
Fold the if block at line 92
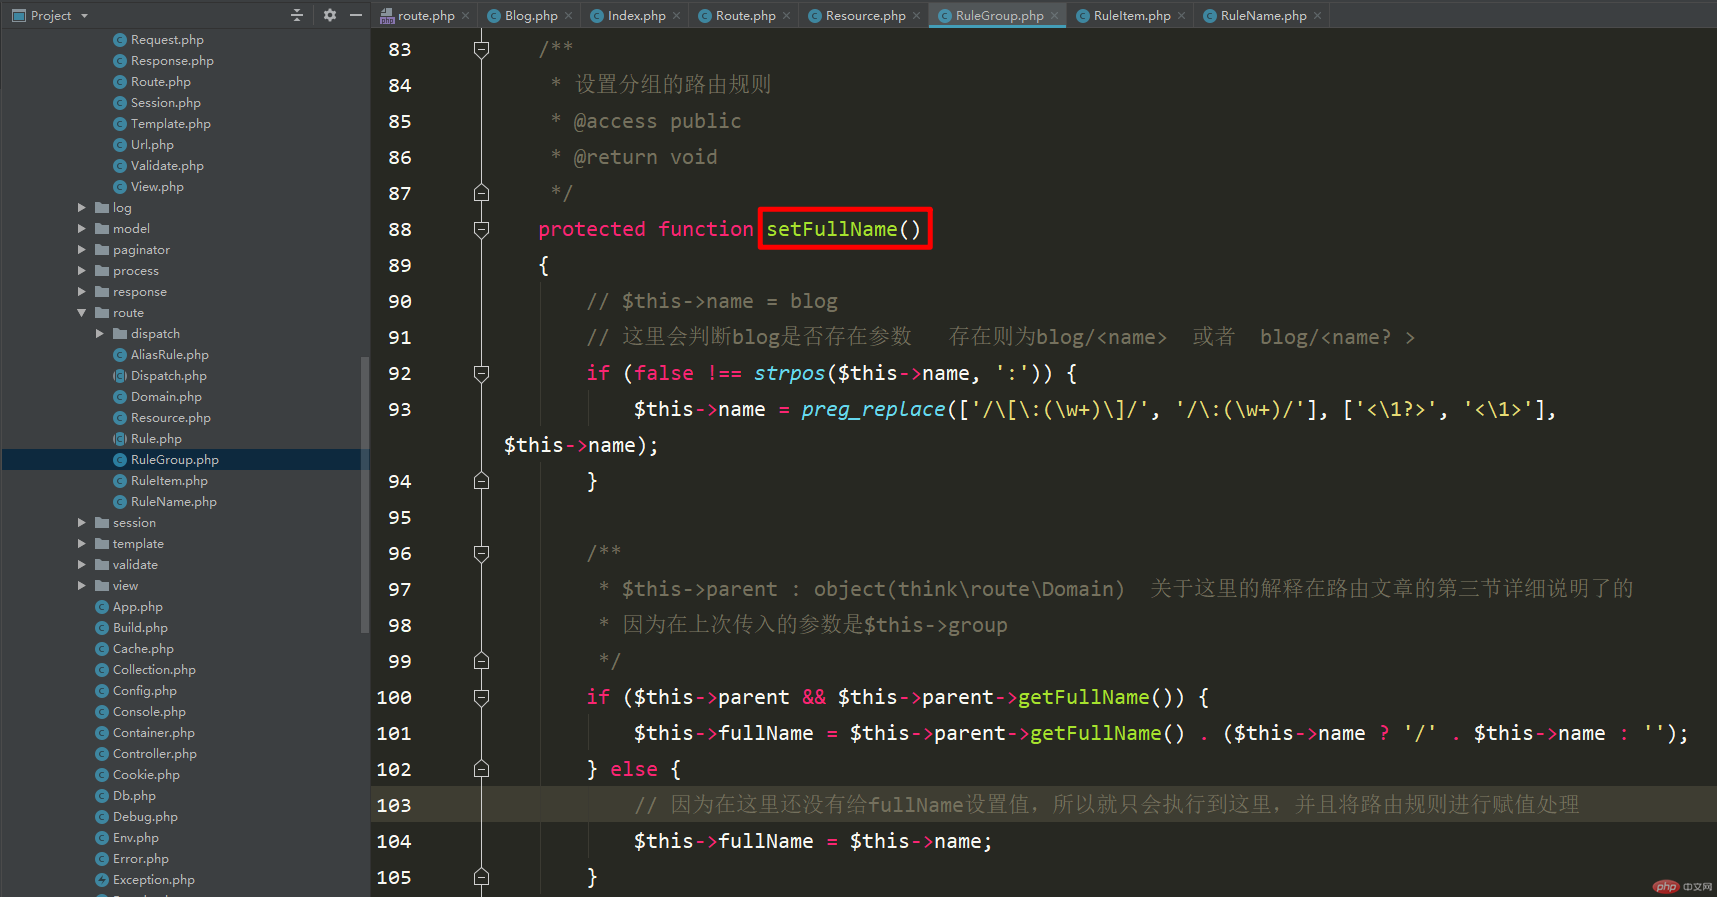(481, 373)
